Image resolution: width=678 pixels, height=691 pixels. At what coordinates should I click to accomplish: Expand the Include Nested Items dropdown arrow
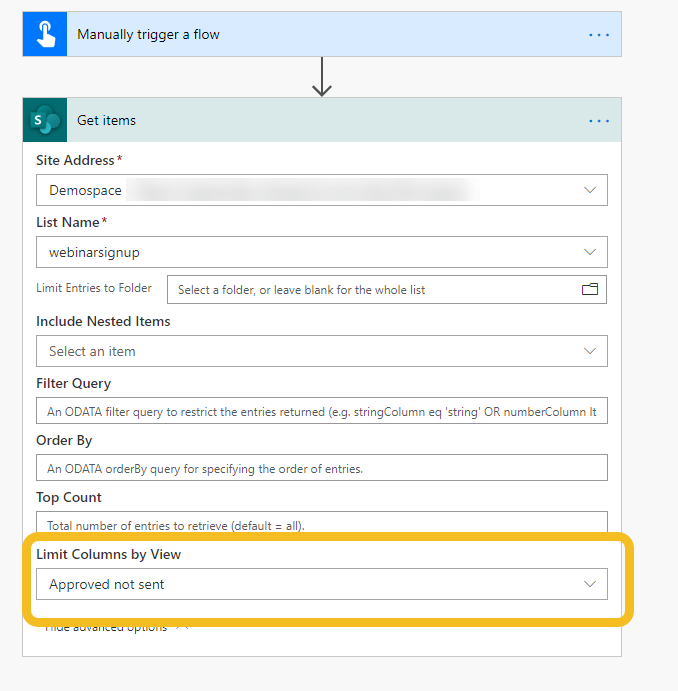590,351
